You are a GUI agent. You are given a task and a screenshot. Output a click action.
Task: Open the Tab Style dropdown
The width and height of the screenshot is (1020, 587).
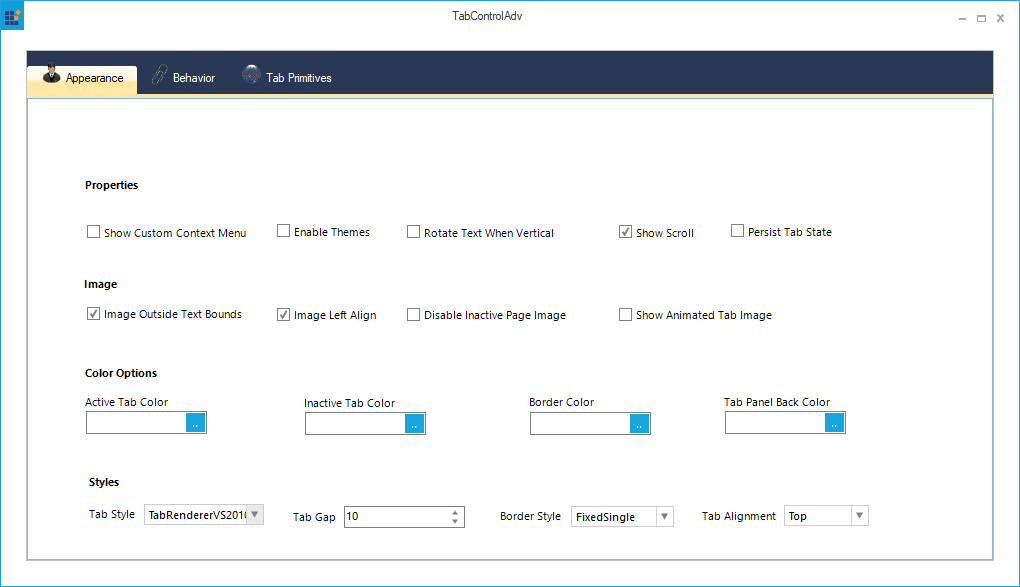(x=257, y=513)
